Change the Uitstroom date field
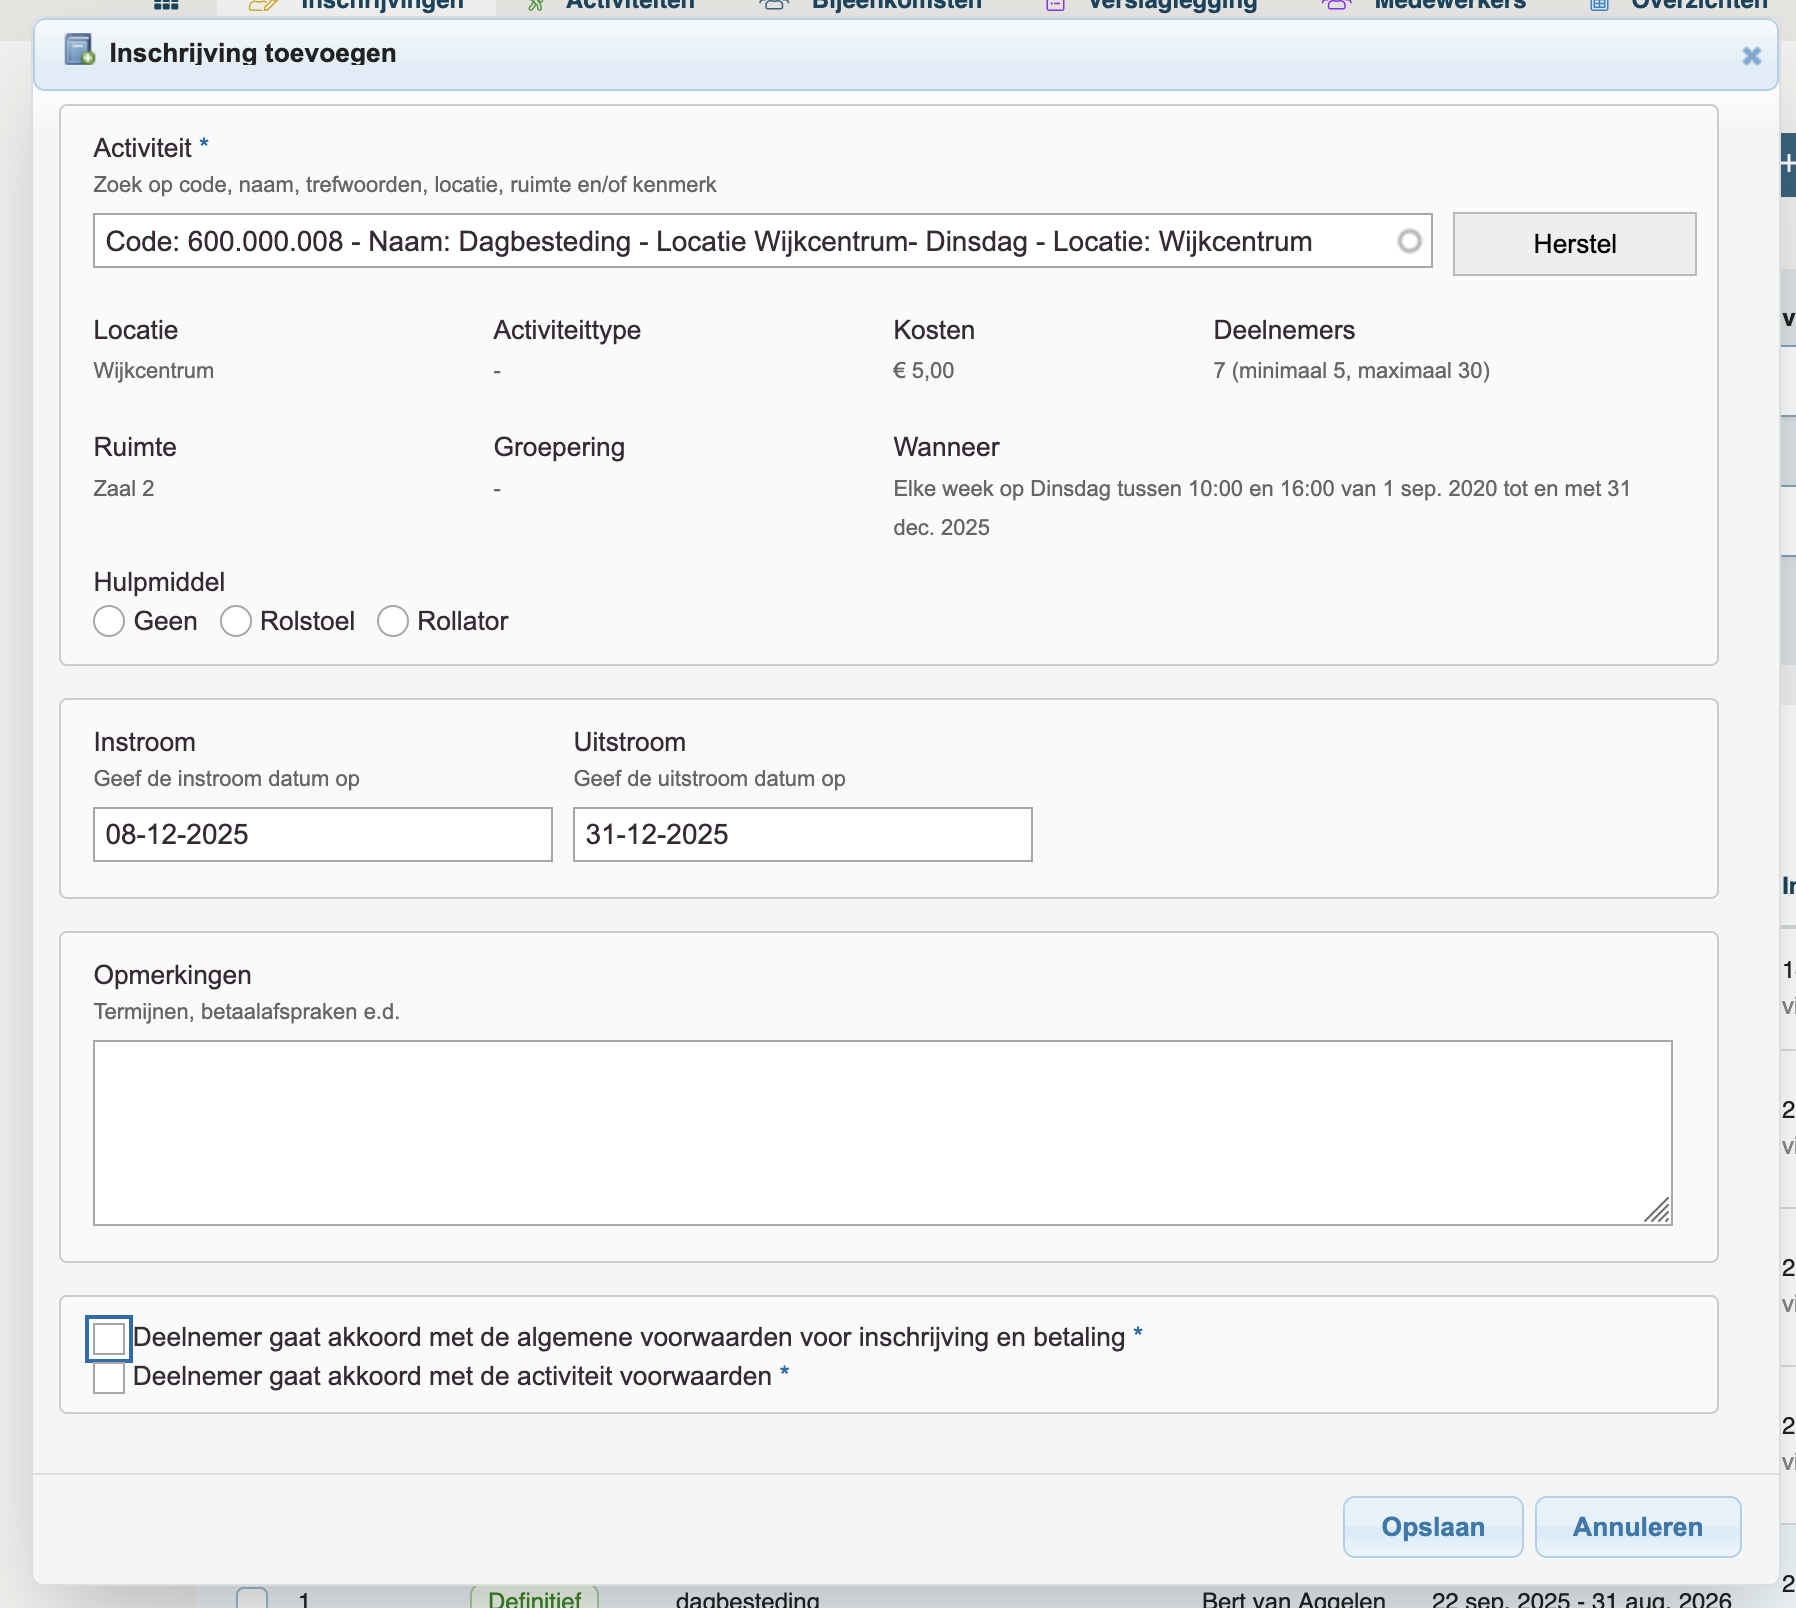Screen dimensions: 1796x1608 802,834
